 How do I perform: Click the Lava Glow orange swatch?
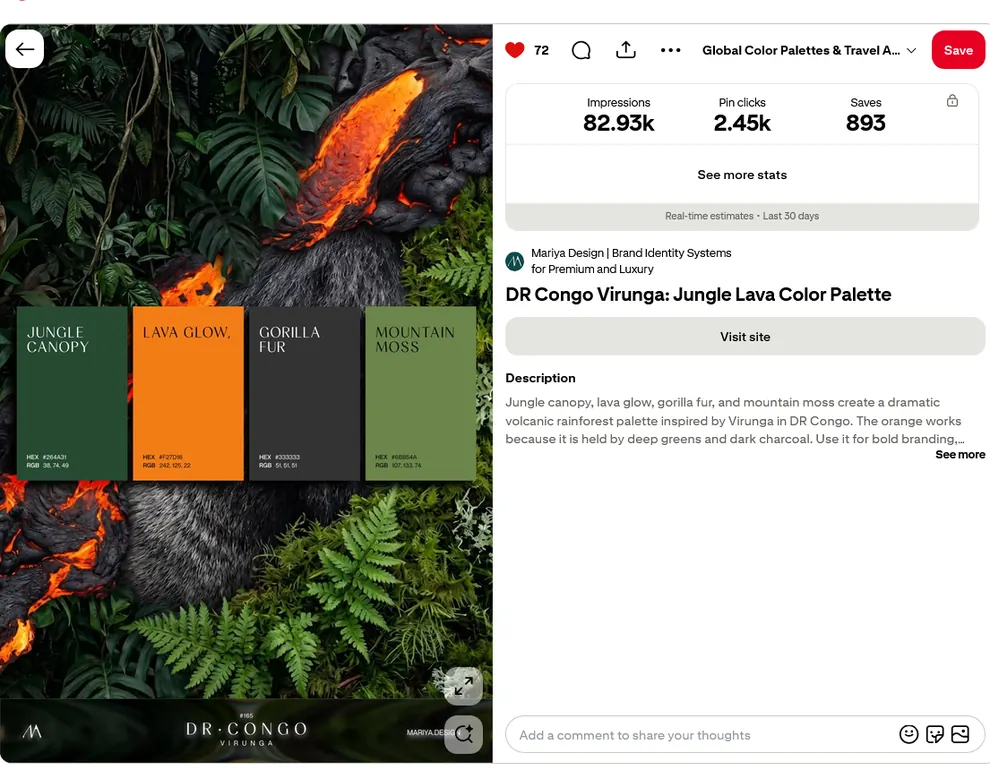tap(188, 393)
